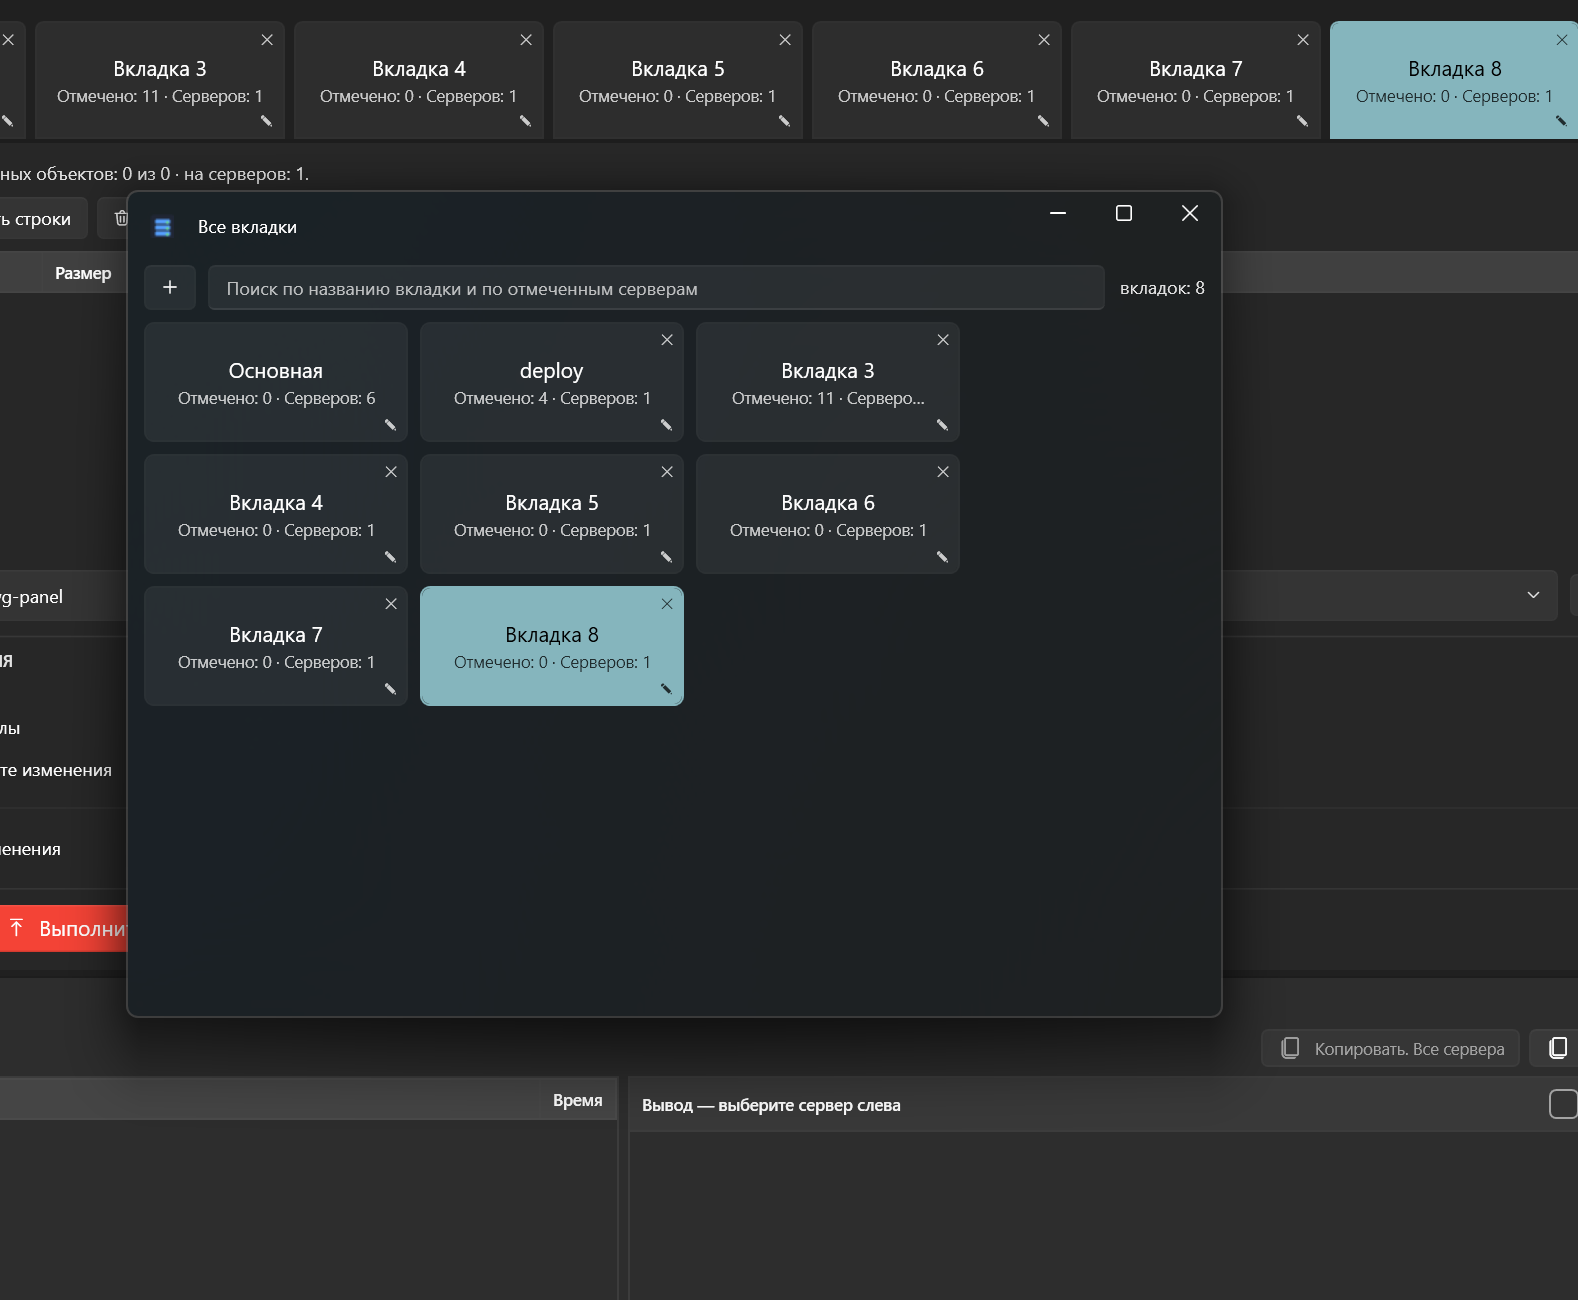The height and width of the screenshot is (1300, 1578).
Task: Click pencil icon on dialog Вкладка 5 card
Action: [x=666, y=557]
